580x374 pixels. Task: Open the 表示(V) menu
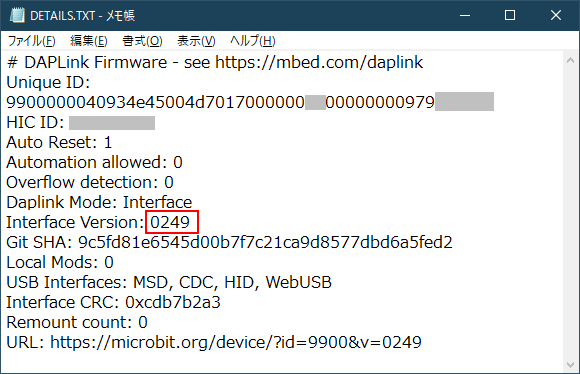coord(196,41)
